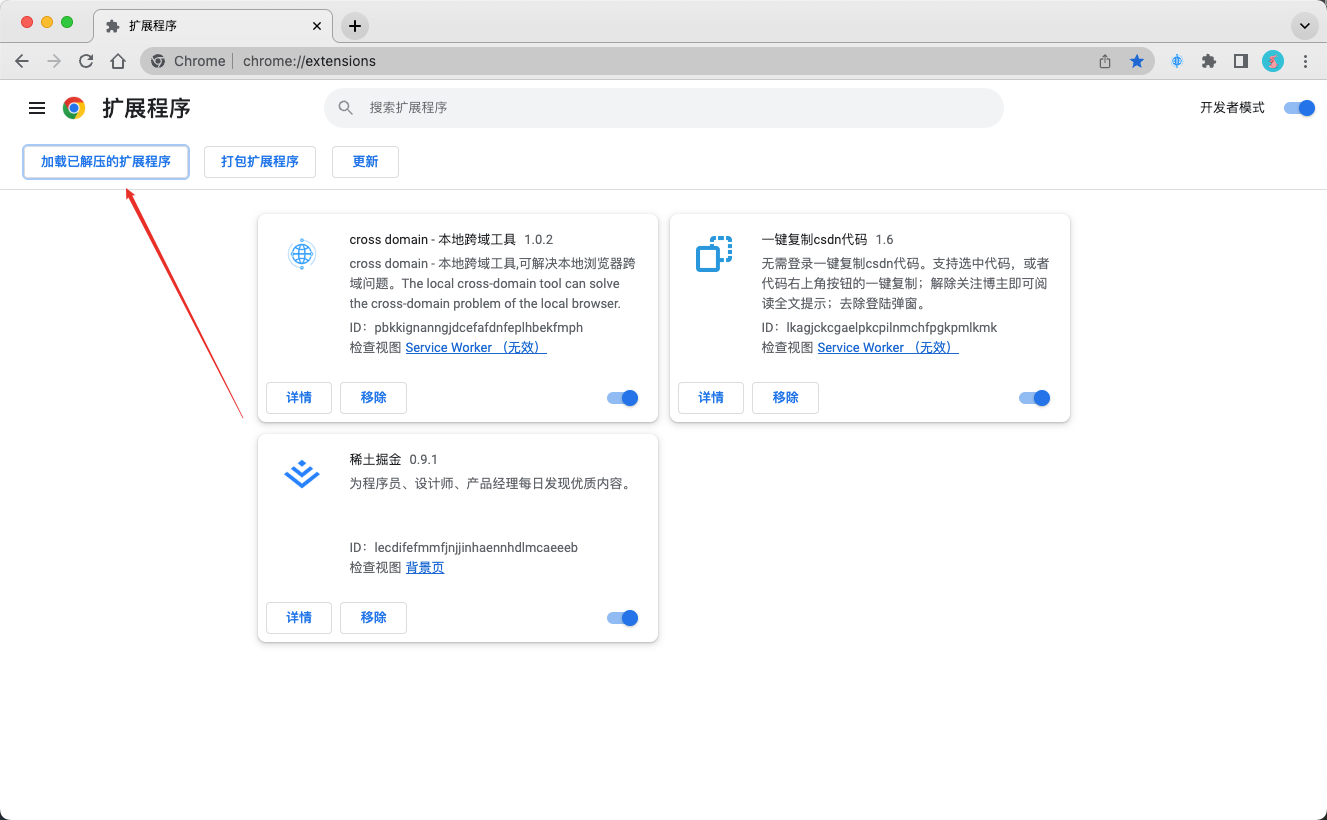Click the 加载已解压的扩展程序 button

[105, 161]
